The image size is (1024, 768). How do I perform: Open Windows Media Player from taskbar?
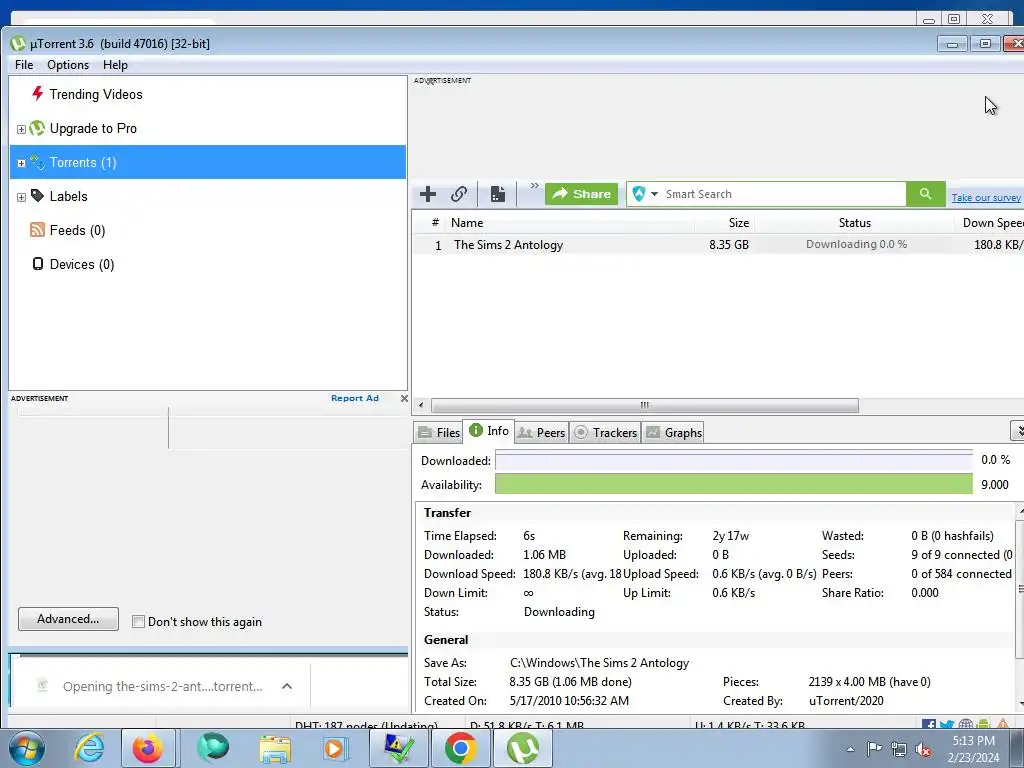pos(335,748)
